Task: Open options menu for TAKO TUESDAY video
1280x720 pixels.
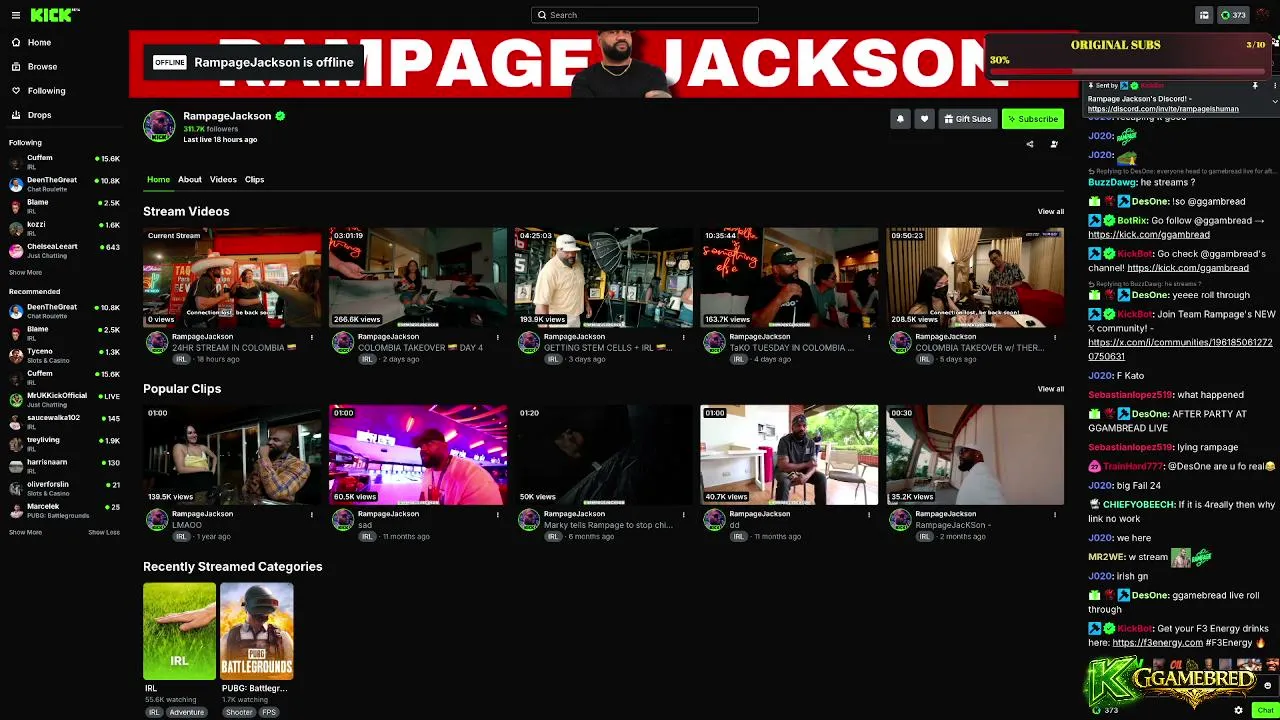Action: tap(869, 337)
